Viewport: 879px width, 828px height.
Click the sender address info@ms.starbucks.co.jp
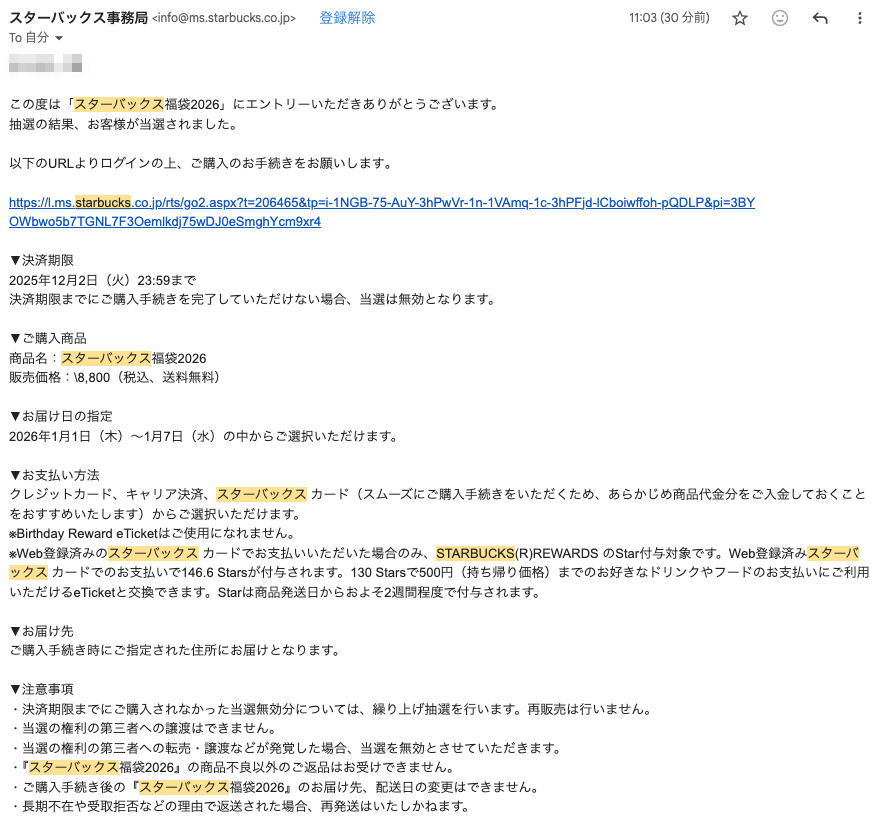(x=223, y=19)
